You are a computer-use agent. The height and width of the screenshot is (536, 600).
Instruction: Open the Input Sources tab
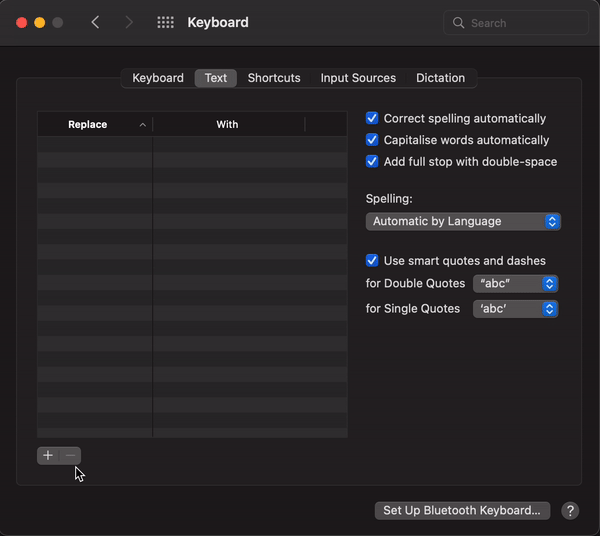click(358, 78)
